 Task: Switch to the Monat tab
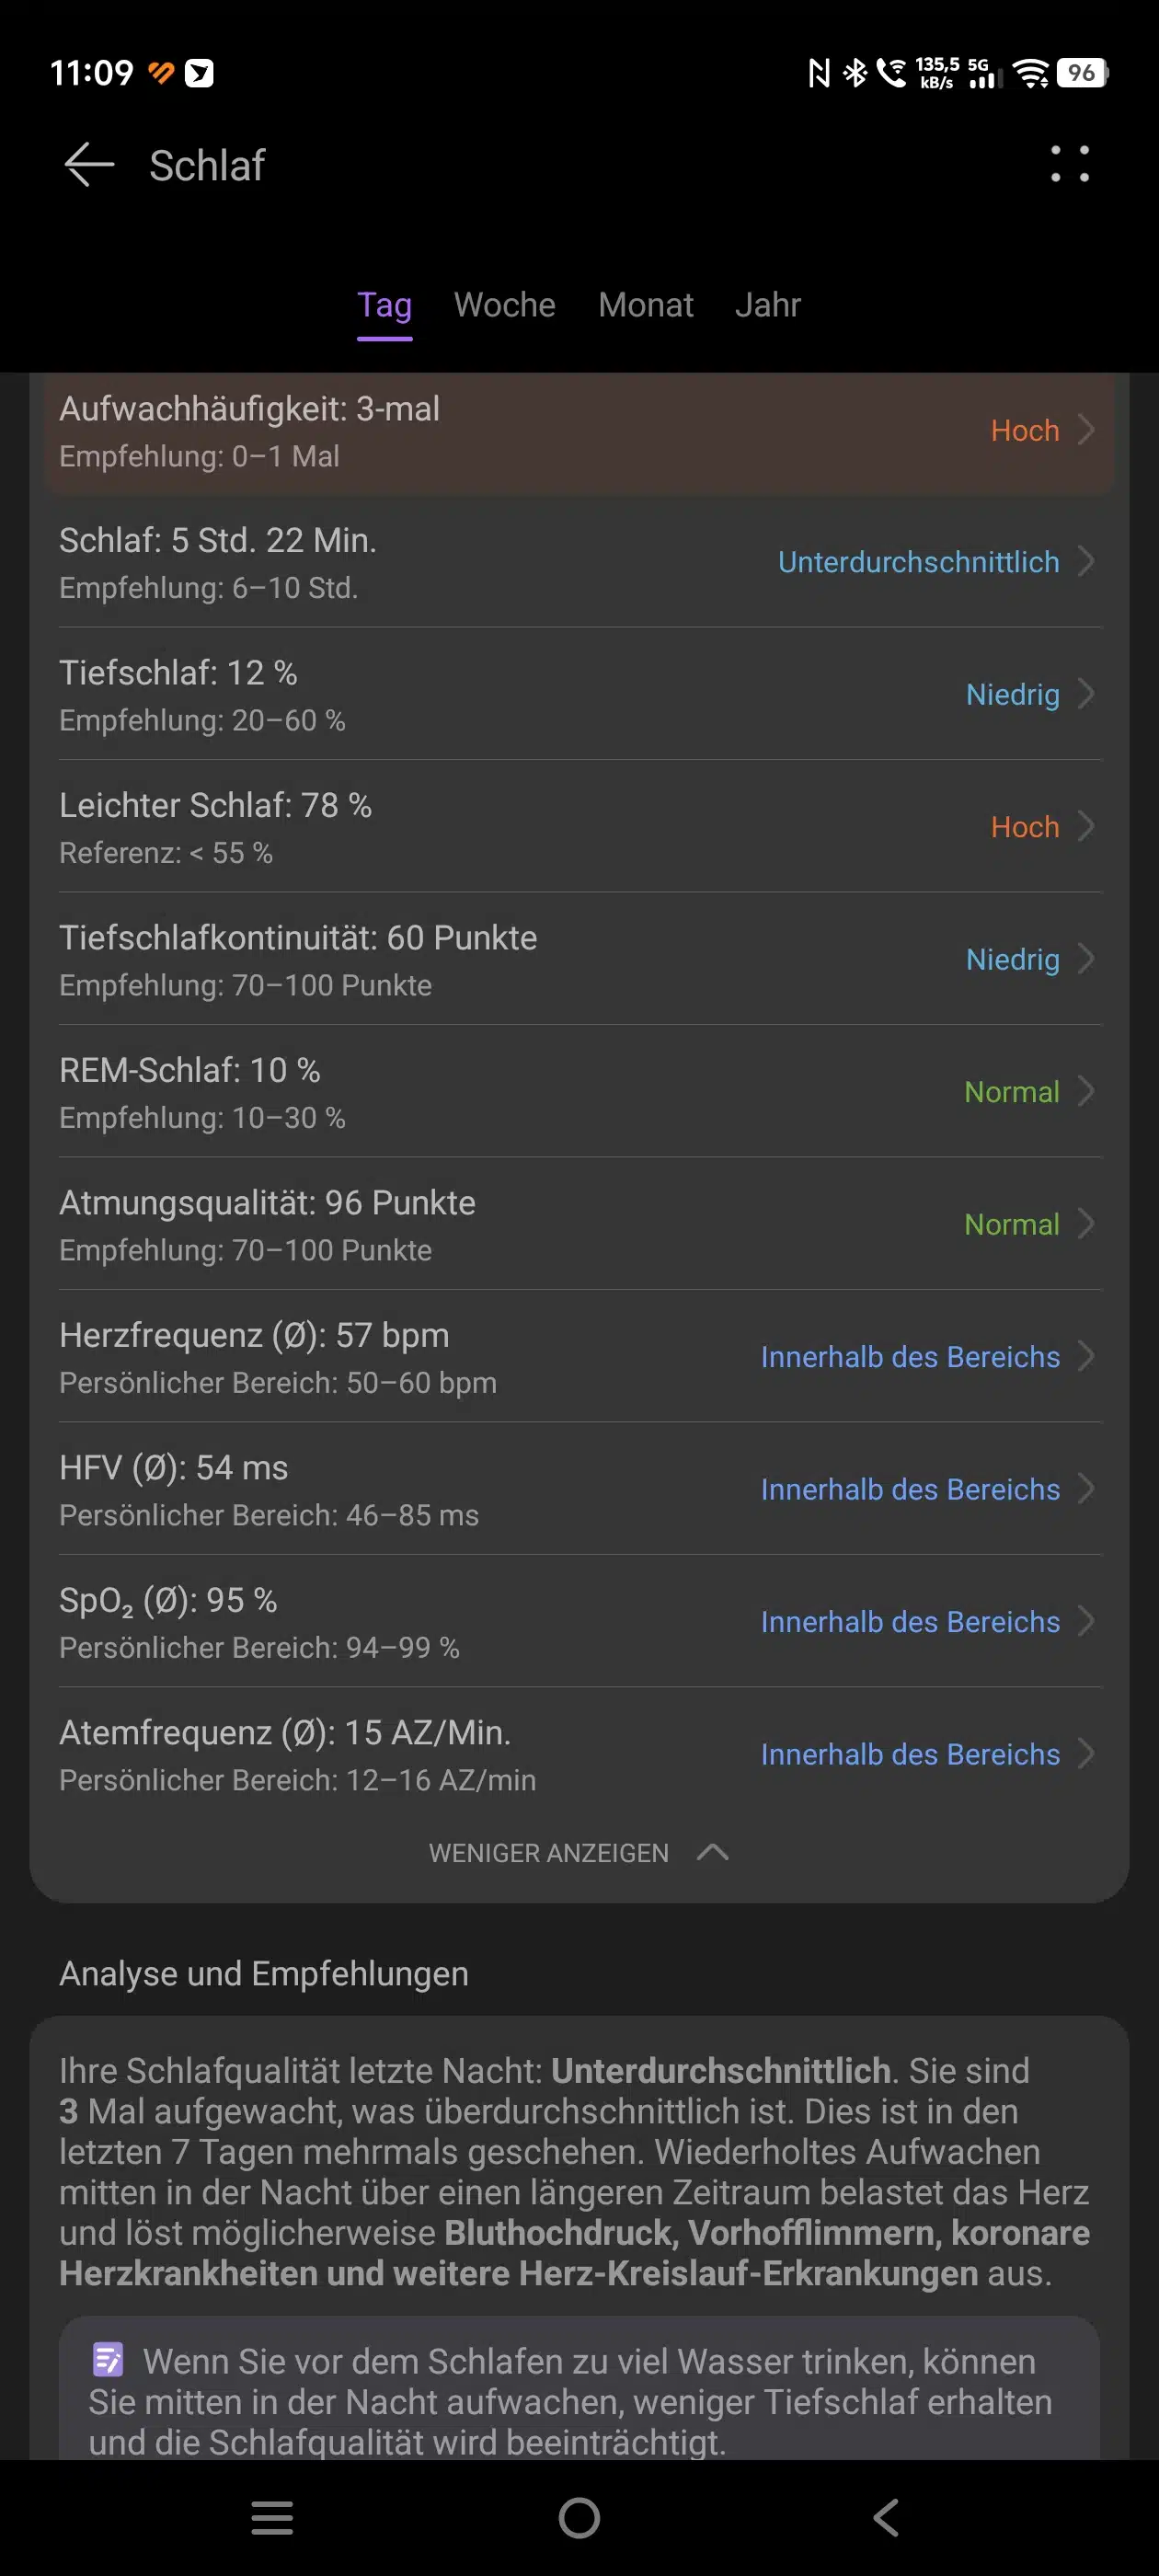point(645,305)
